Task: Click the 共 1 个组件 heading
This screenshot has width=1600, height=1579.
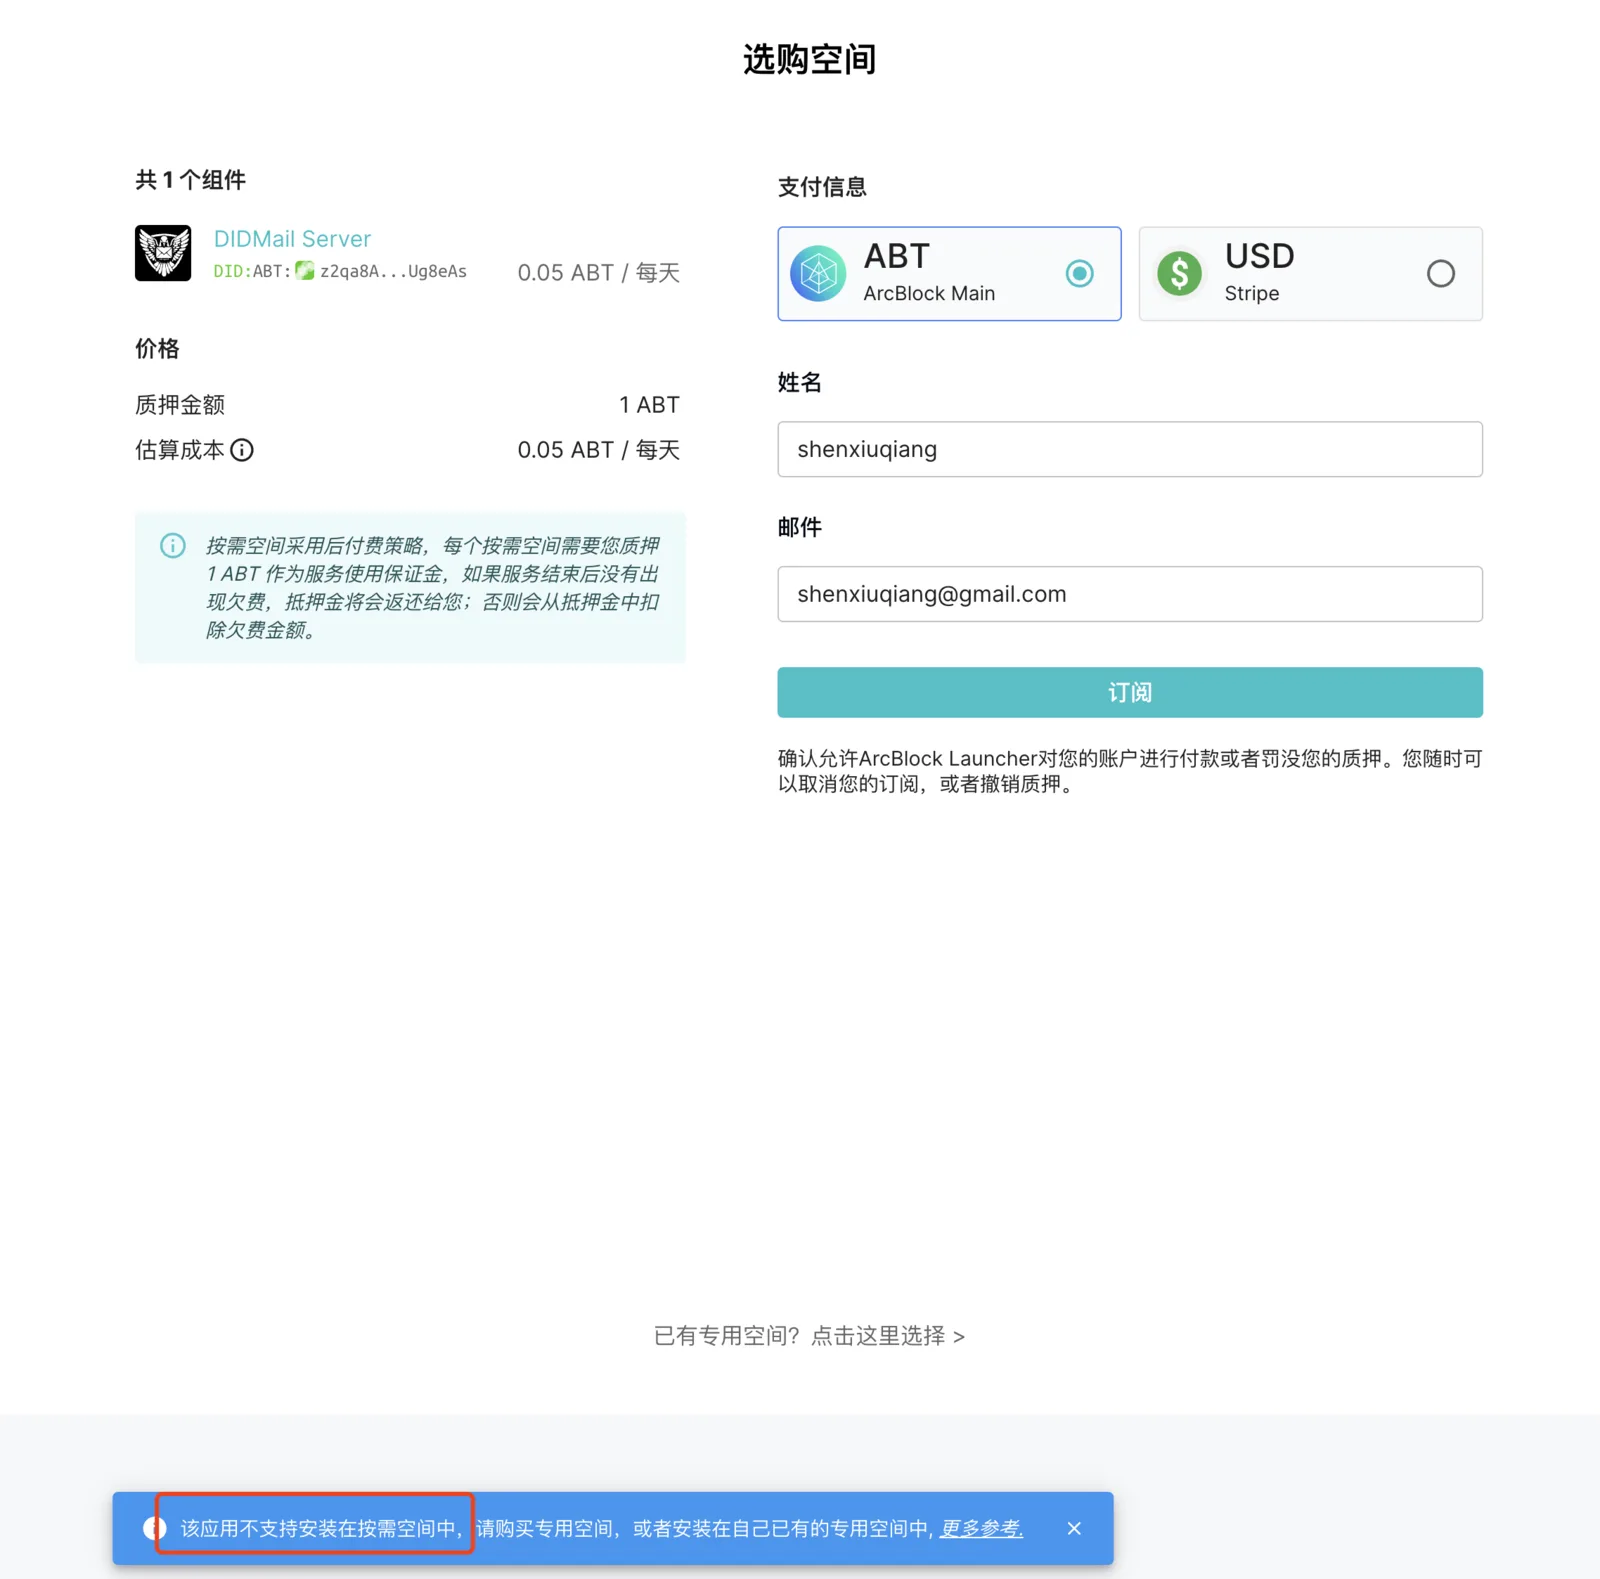Action: [190, 180]
